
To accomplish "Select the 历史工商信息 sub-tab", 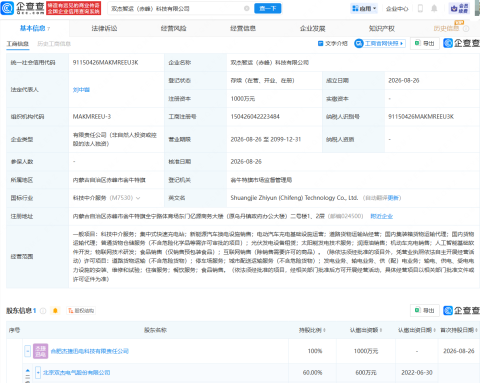I will 54,44.
